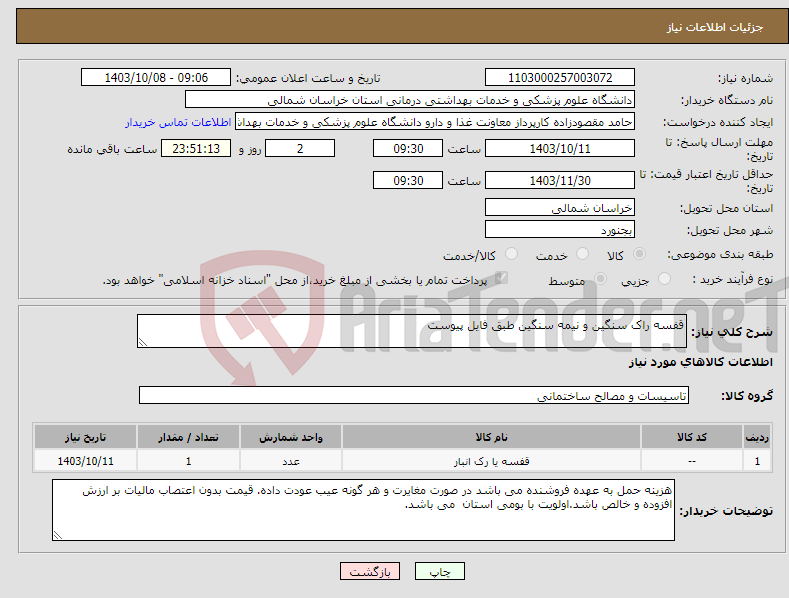Click the طبقه بندی موضوعی label
The height and width of the screenshot is (598, 789).
coord(720,255)
